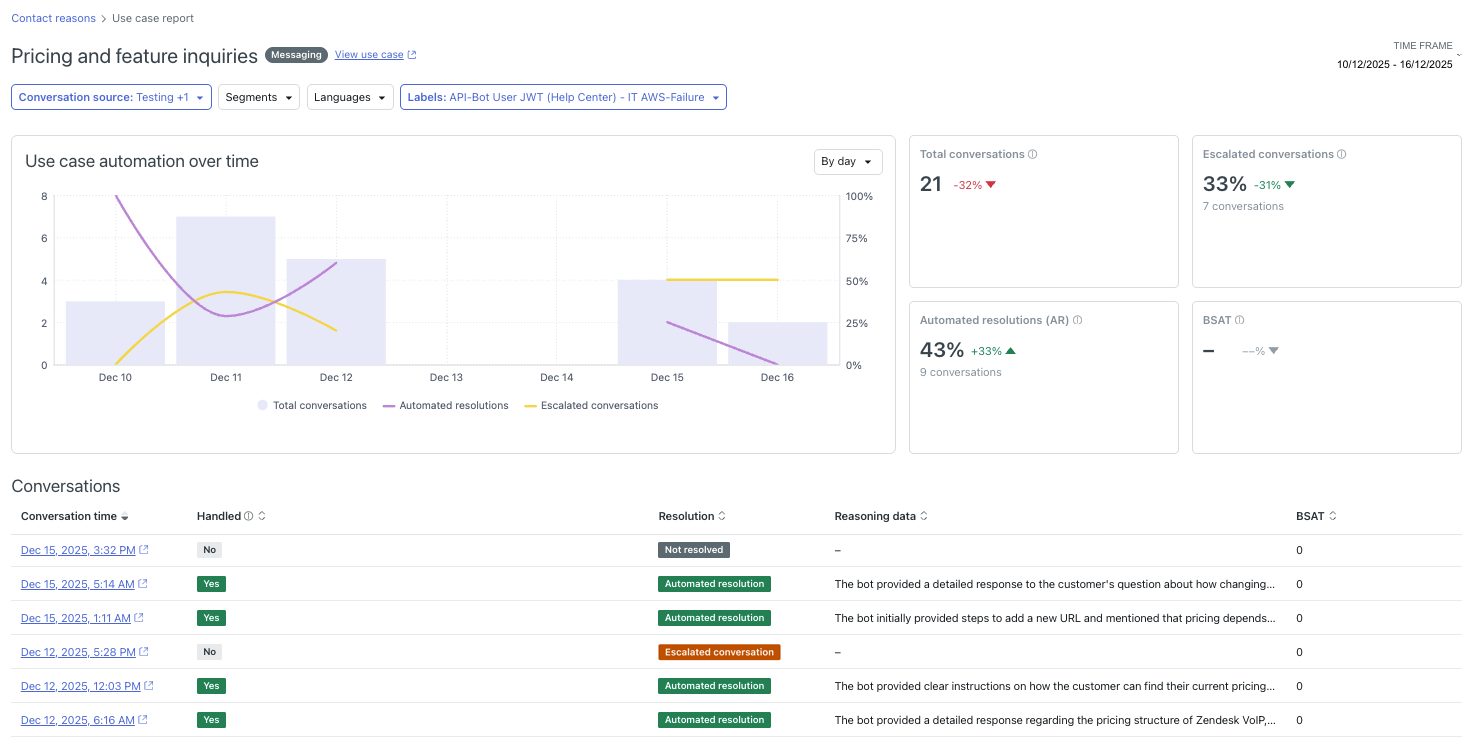The height and width of the screenshot is (743, 1481).
Task: Click info icon beside Automated resolutions (AR)
Action: 1078,321
